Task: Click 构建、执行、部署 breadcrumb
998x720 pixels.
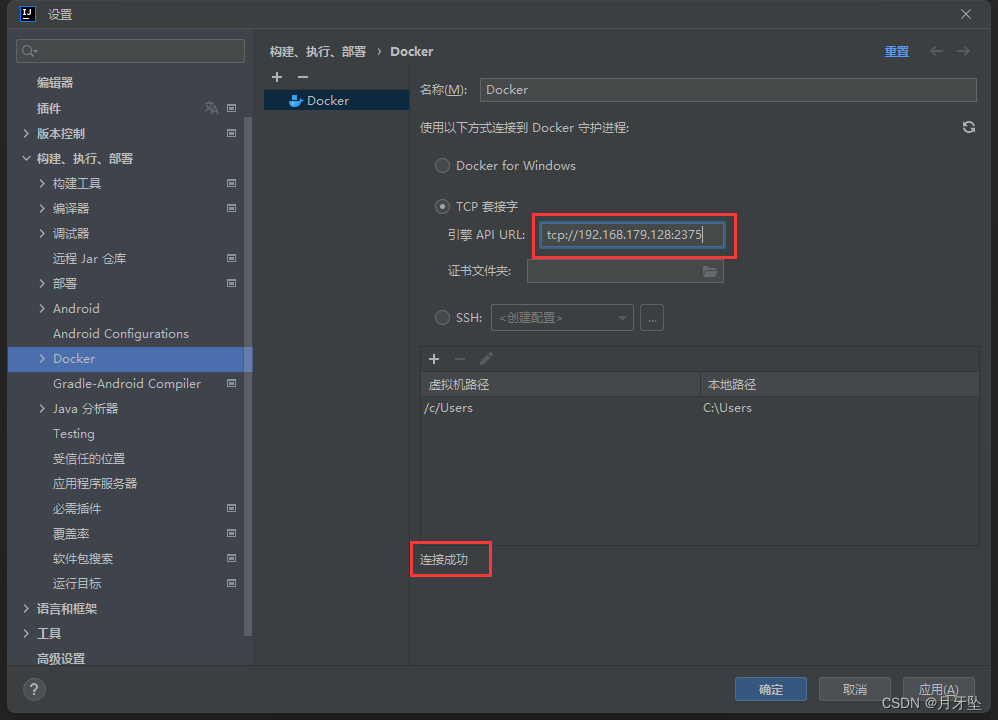Action: point(318,52)
